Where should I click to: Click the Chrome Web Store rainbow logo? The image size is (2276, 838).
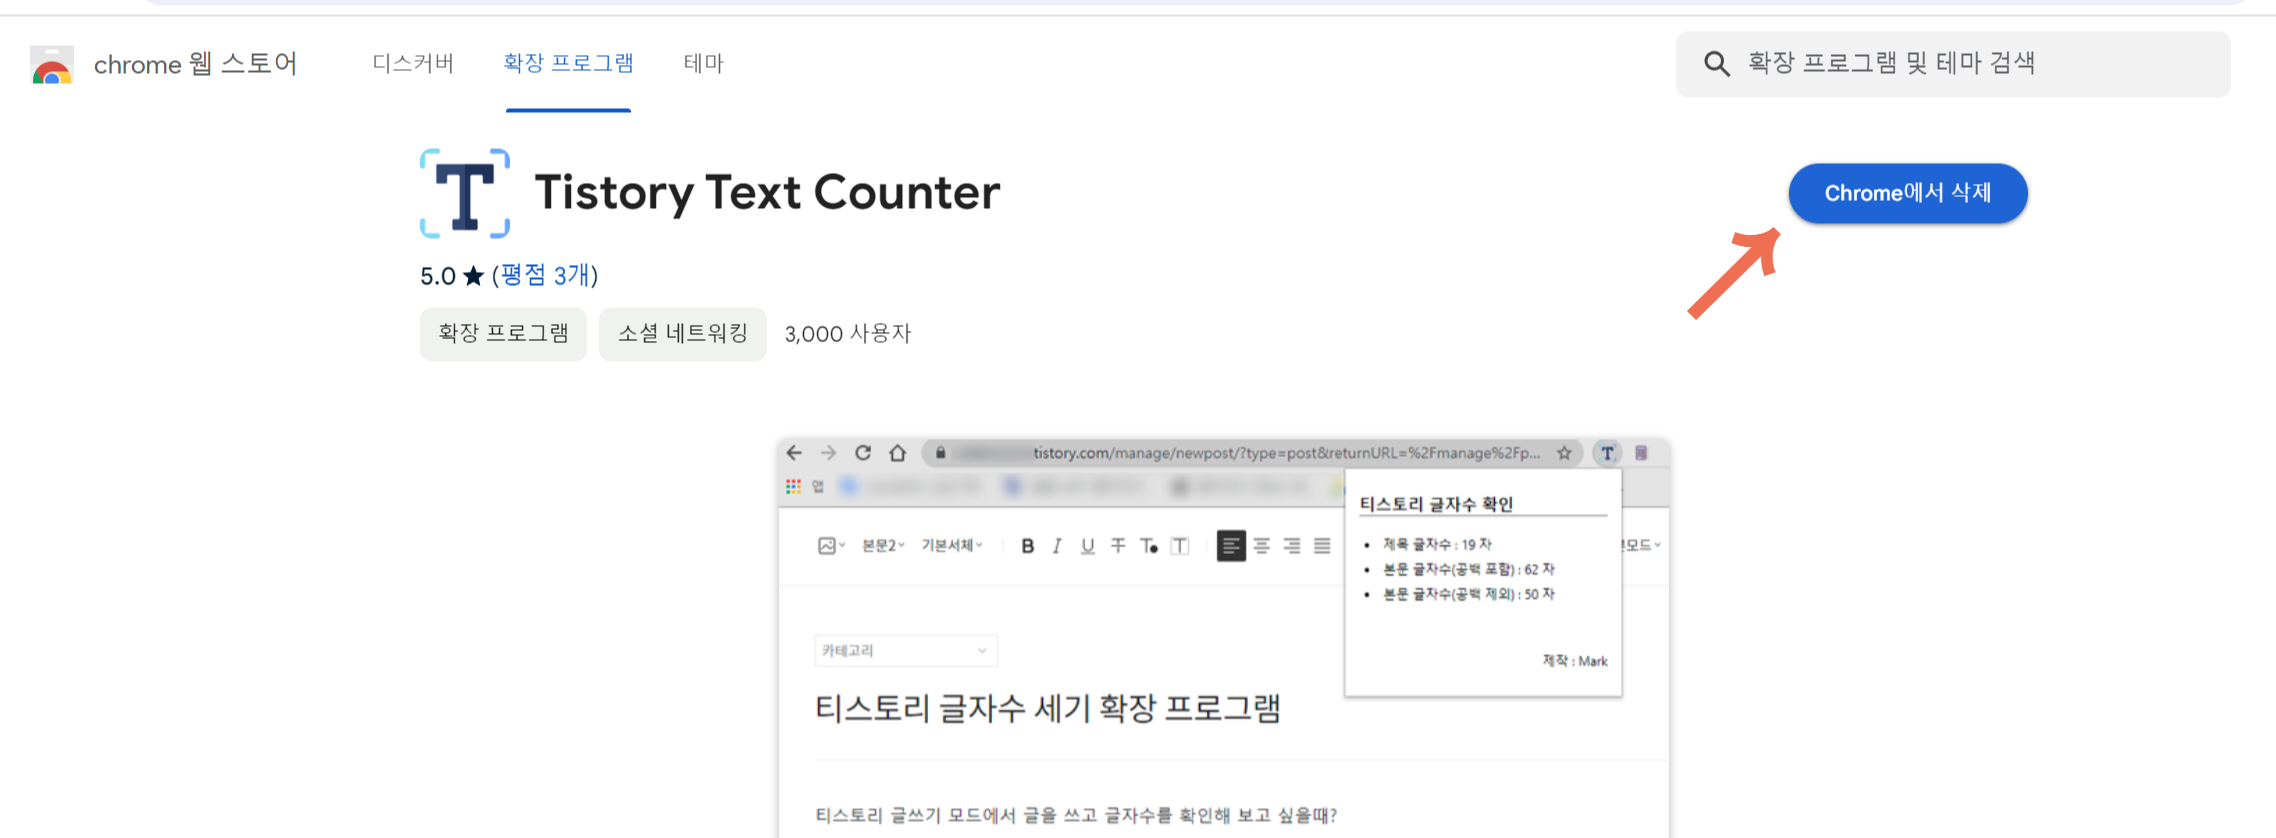52,65
